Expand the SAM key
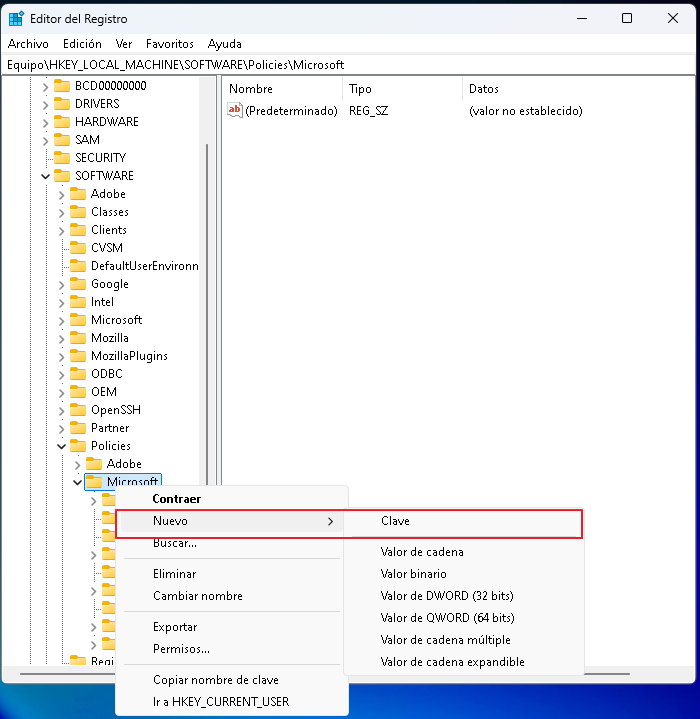The image size is (700, 719). click(45, 140)
